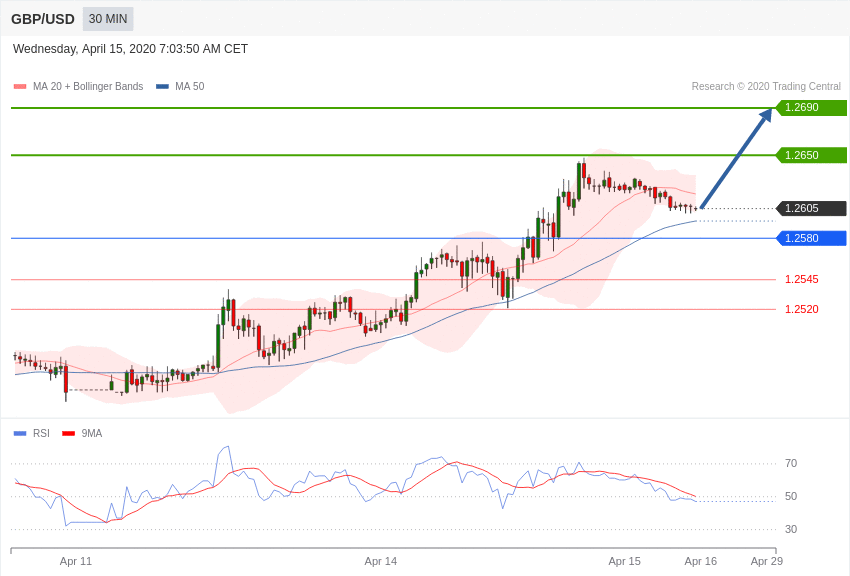Click the MA 50 blue legend swatch
The image size is (850, 576).
coord(162,86)
